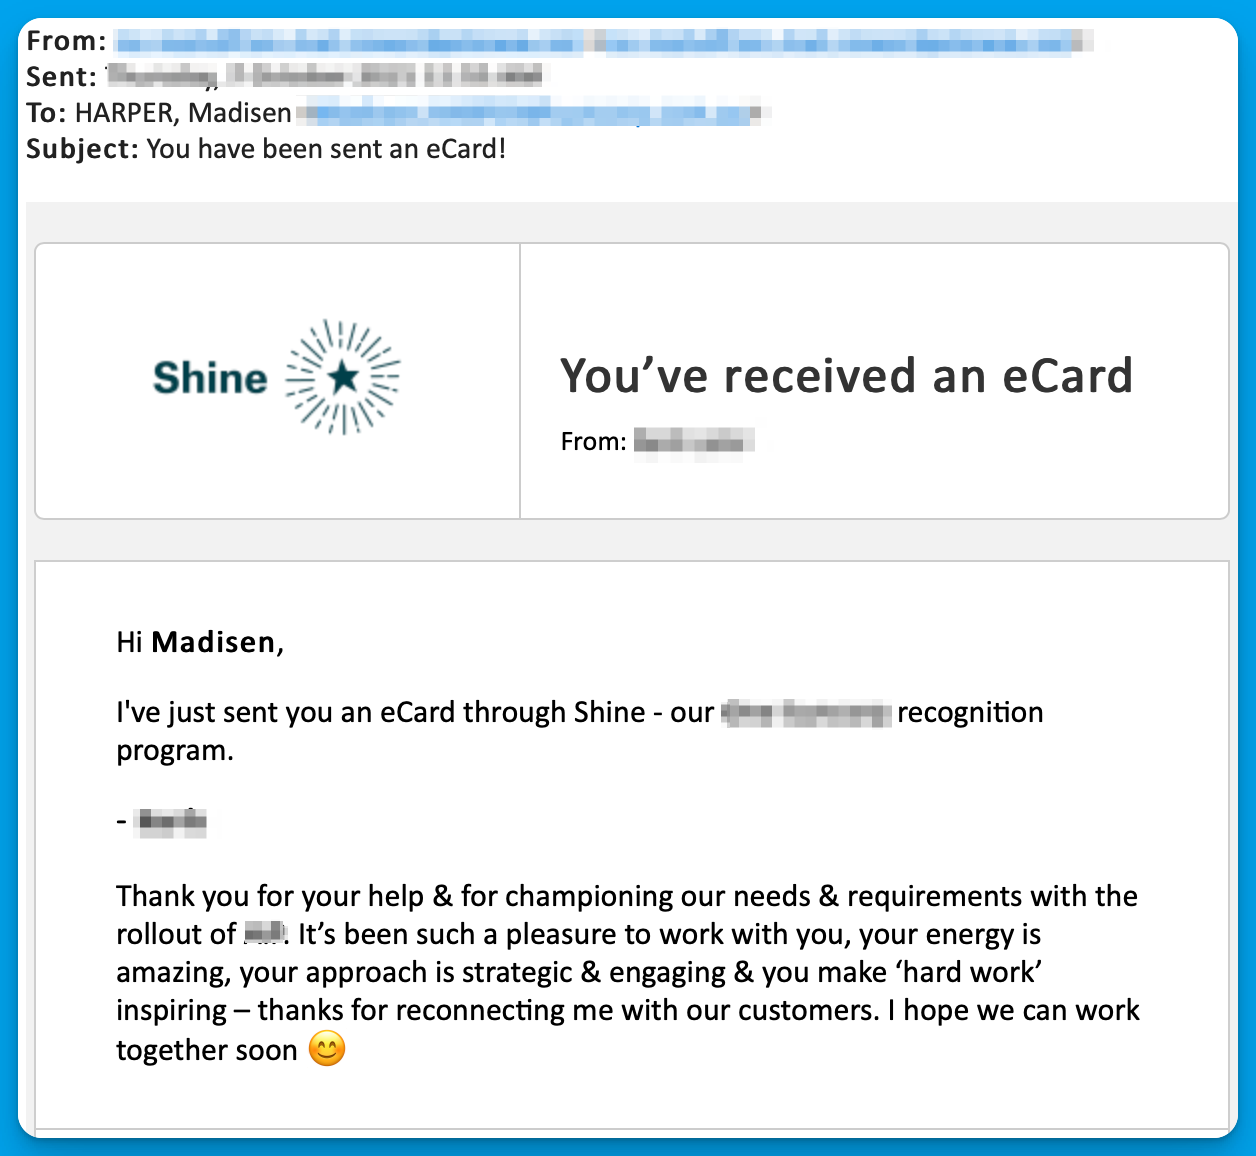The height and width of the screenshot is (1156, 1256).
Task: Select the 'You've received an eCard' heading
Action: pyautogui.click(x=846, y=376)
